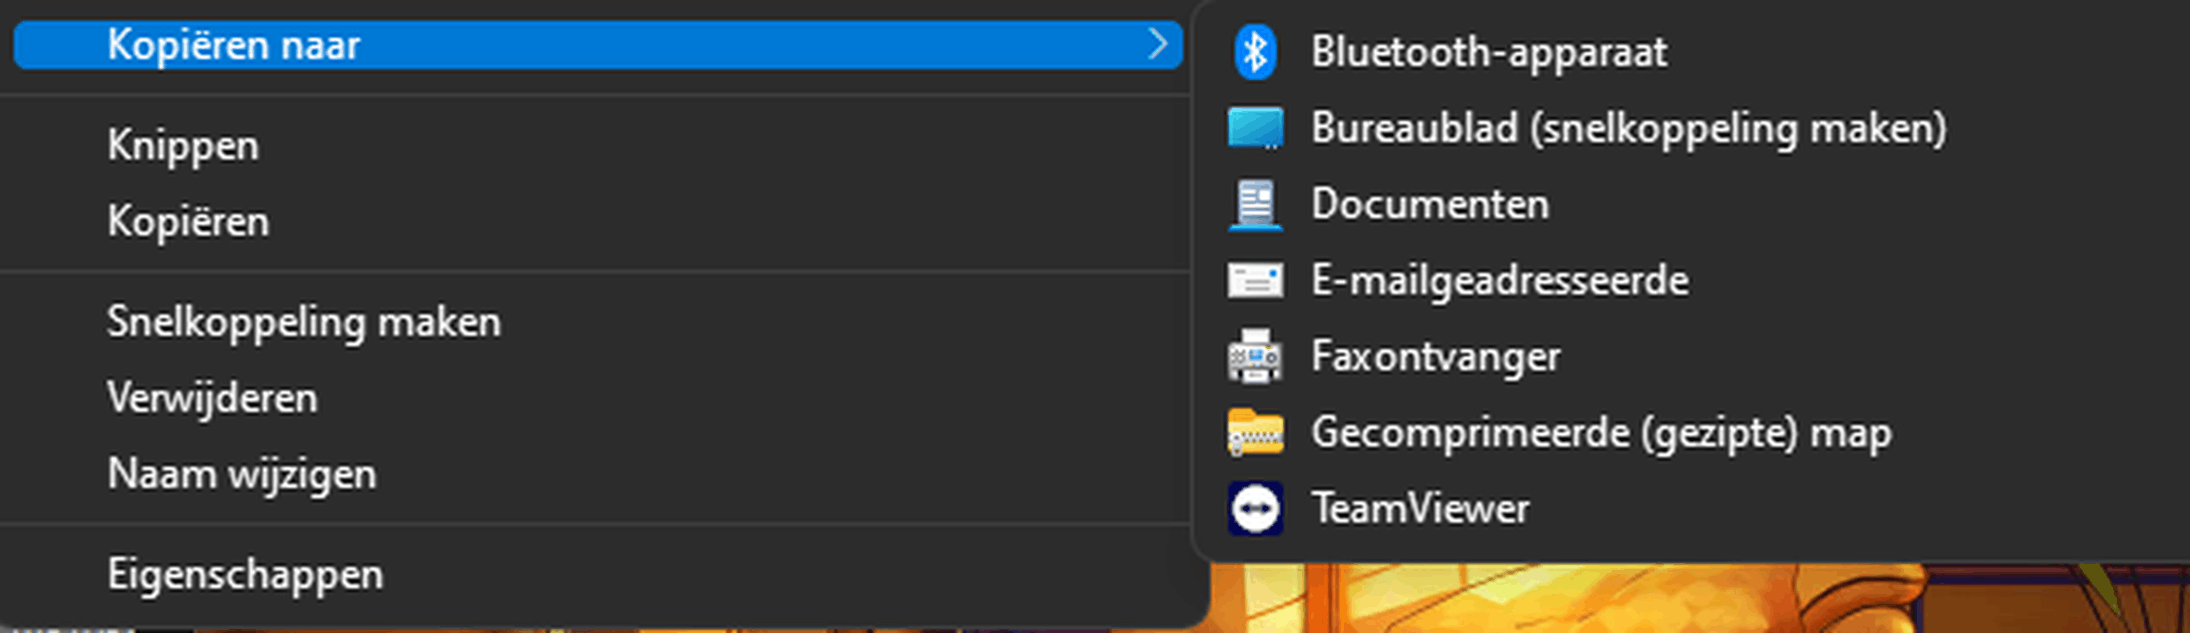
Task: Select the TeamViewer label
Action: [1420, 508]
